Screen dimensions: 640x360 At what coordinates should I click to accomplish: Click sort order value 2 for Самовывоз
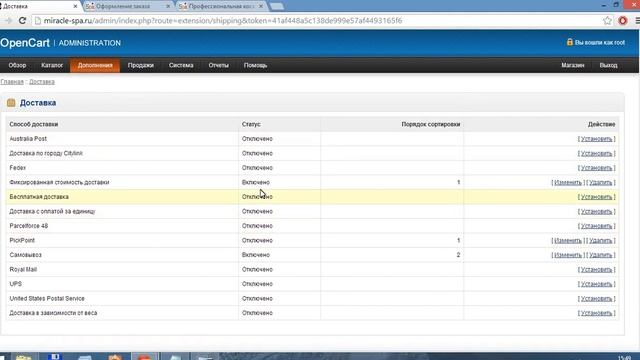[458, 255]
